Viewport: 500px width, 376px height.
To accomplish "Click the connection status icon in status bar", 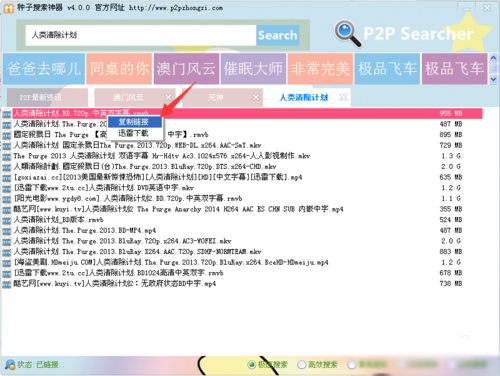I will pos(10,365).
